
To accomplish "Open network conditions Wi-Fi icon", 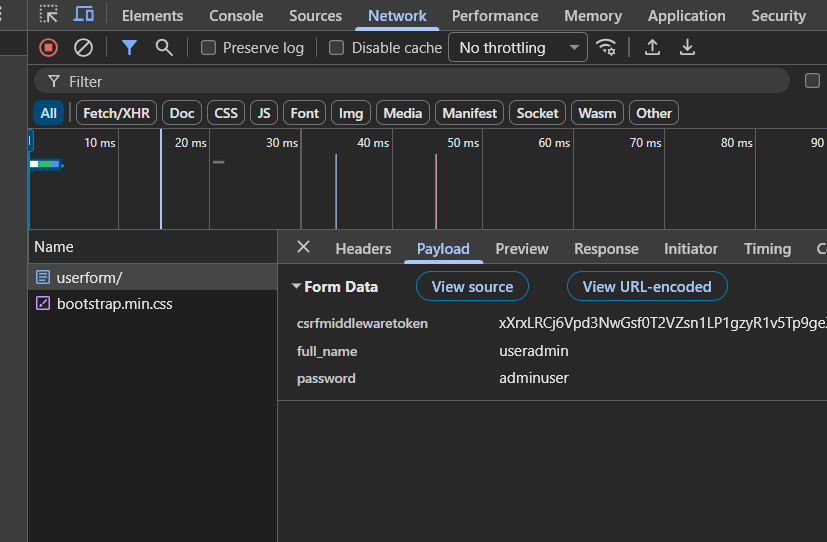I will pos(606,48).
